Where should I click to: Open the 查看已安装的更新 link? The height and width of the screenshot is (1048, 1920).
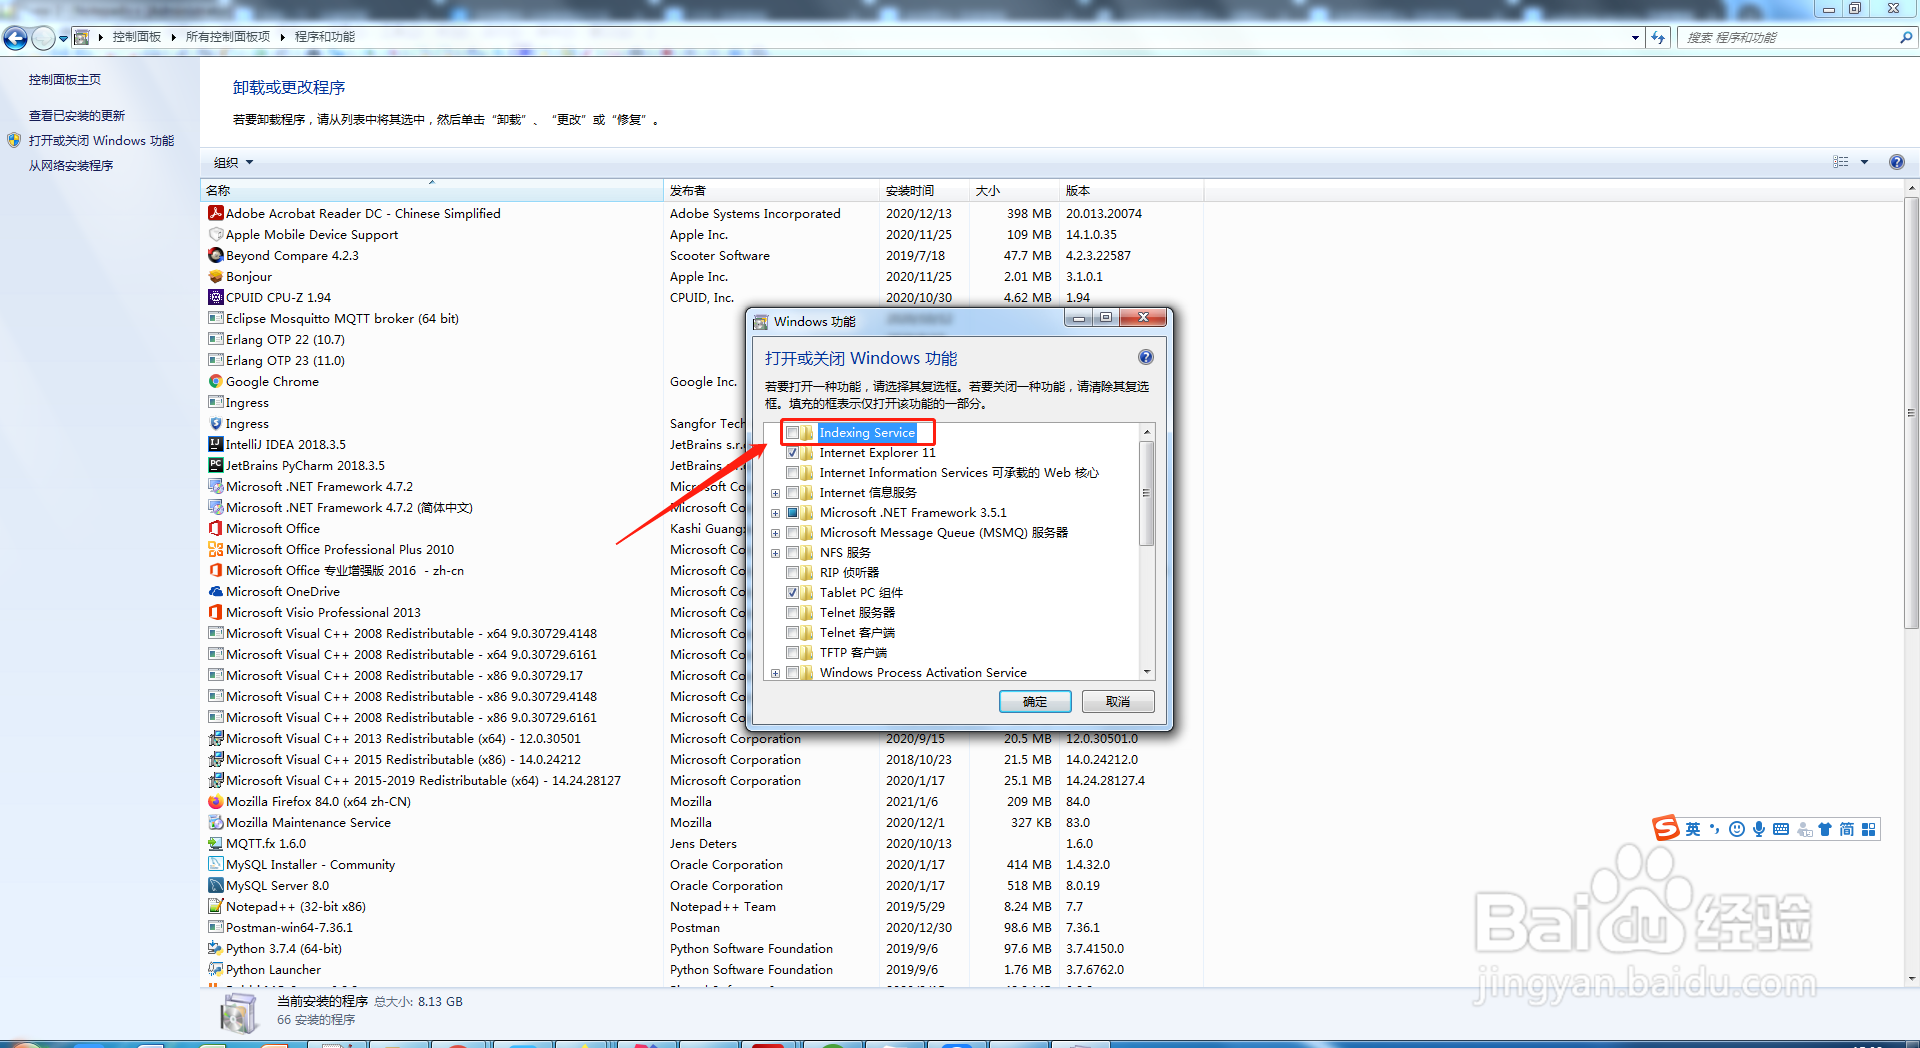coord(77,116)
